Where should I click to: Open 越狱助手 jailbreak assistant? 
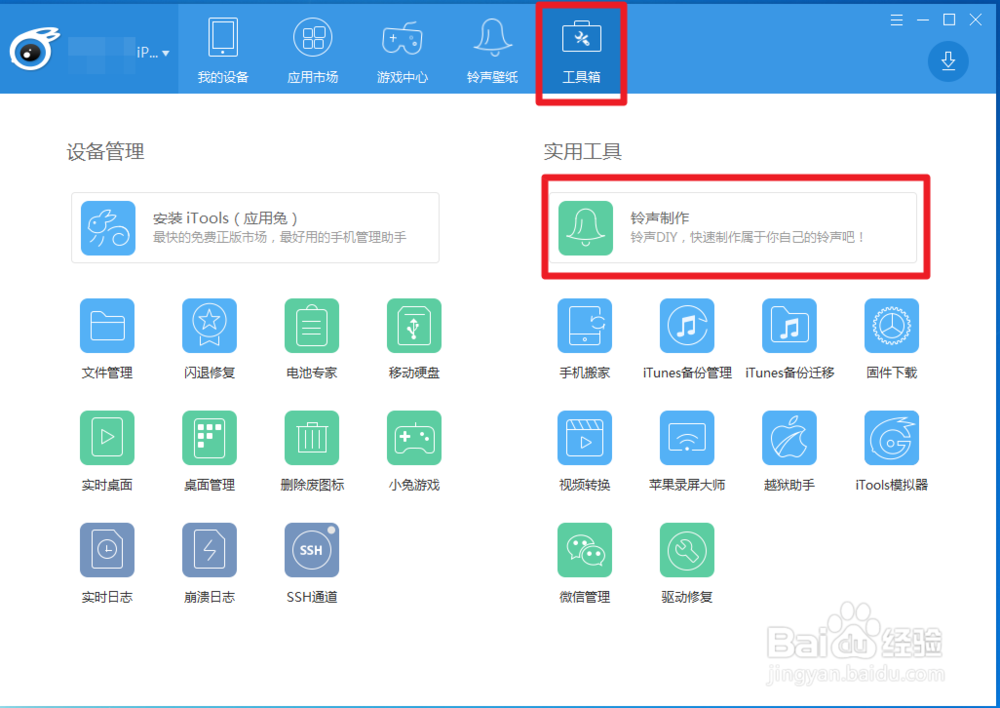tap(790, 438)
